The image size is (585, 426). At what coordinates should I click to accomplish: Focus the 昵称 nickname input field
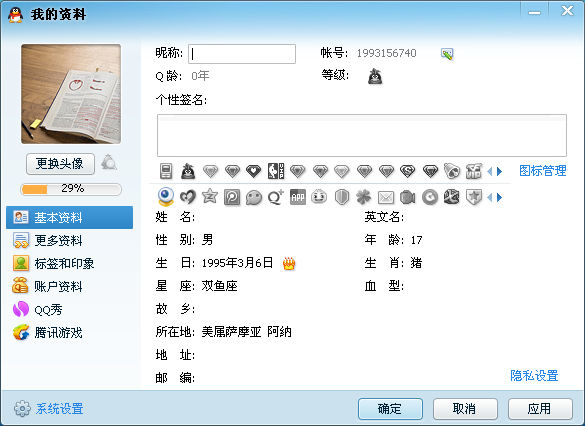click(242, 54)
